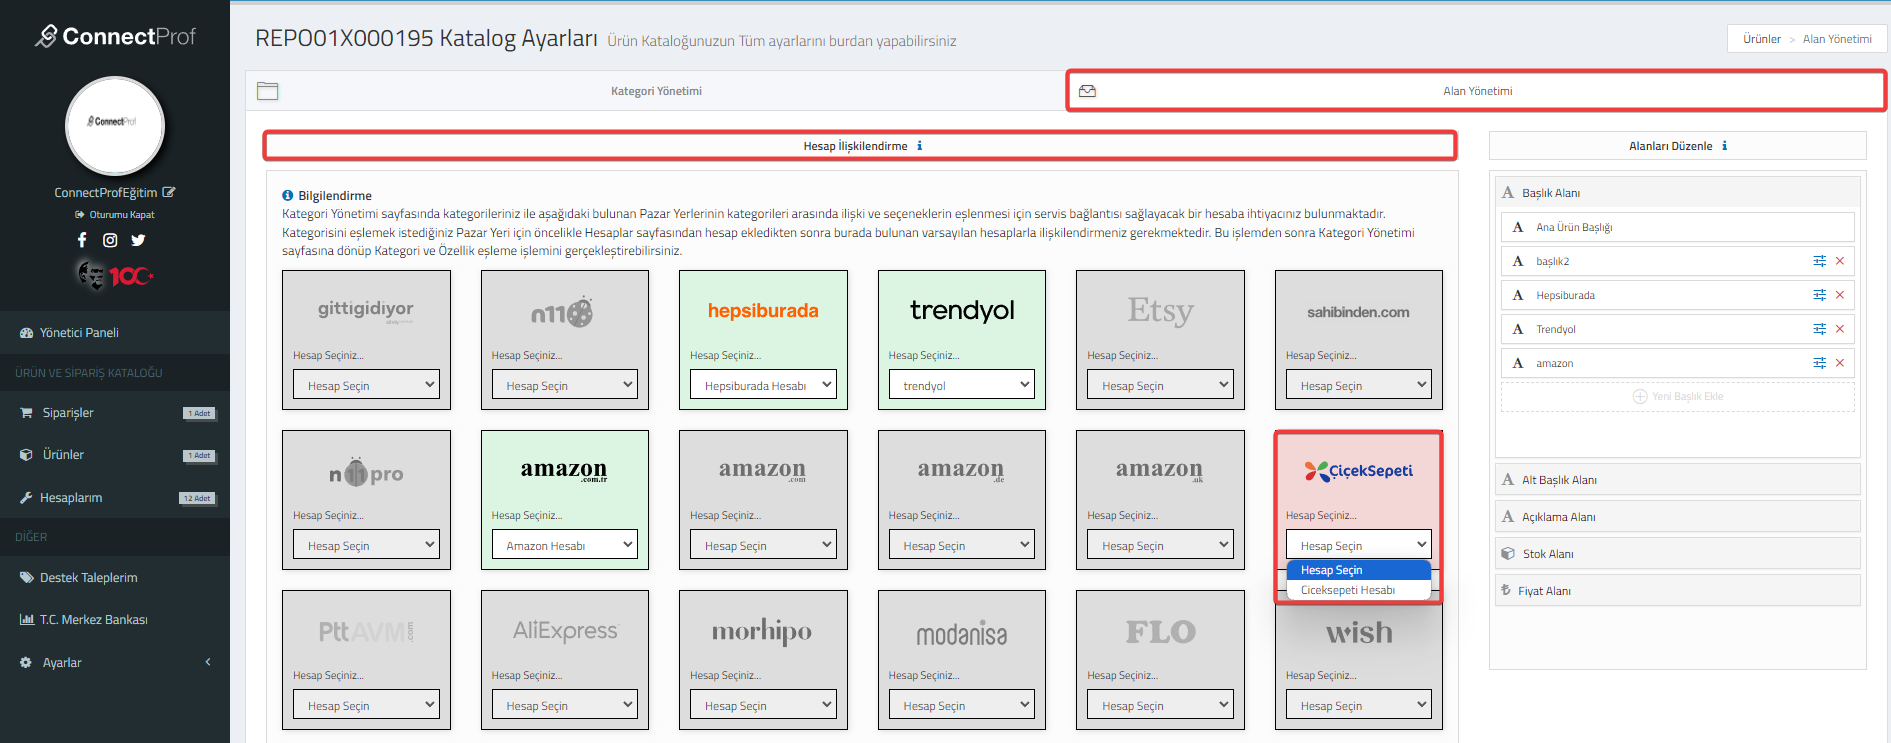The image size is (1891, 743).
Task: Open the trendyol account dropdown
Action: (962, 385)
